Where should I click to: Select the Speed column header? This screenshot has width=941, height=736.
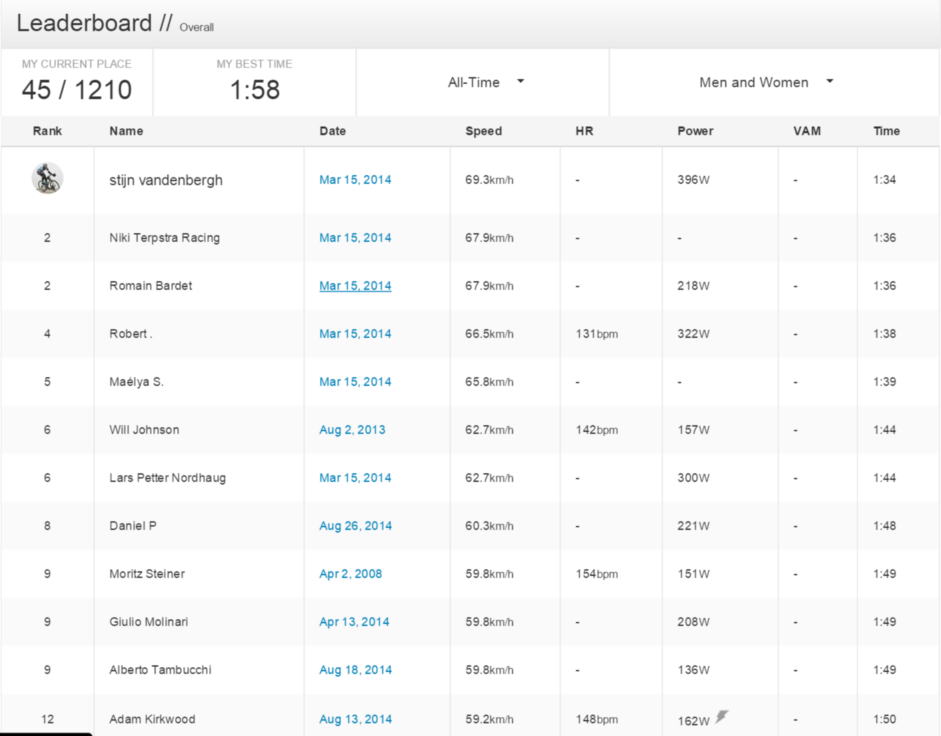pos(483,131)
